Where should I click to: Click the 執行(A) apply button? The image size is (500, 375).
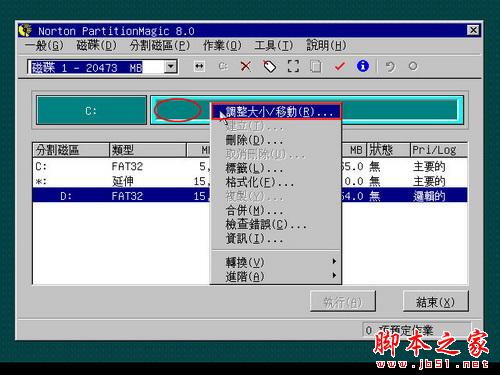click(343, 302)
